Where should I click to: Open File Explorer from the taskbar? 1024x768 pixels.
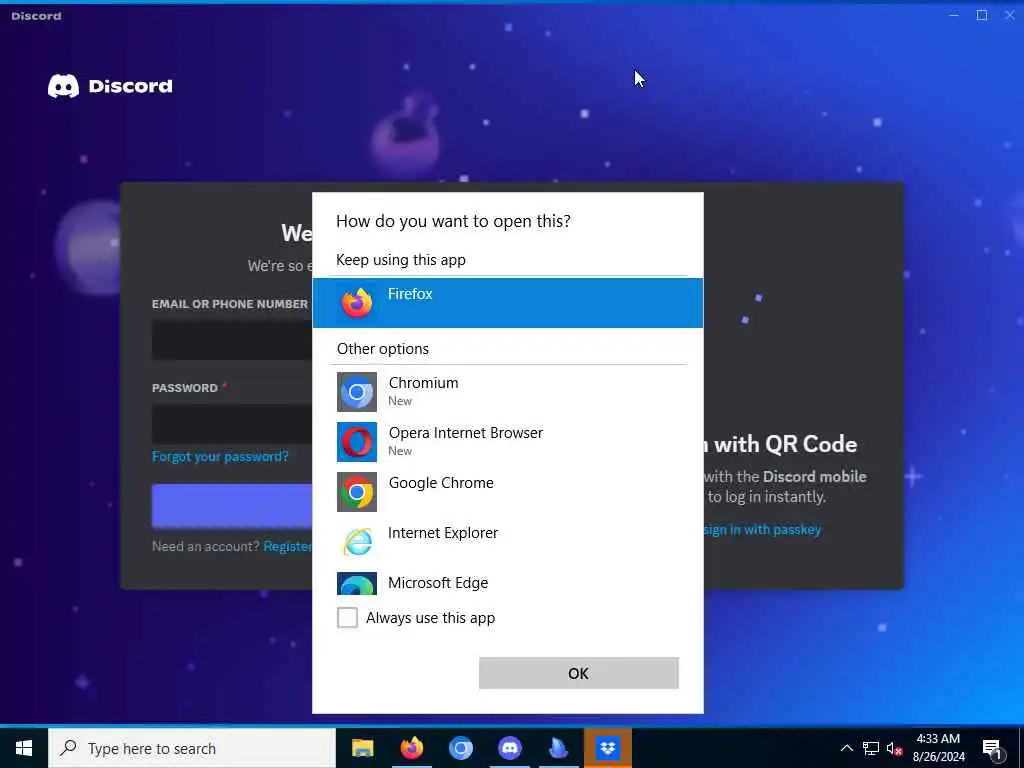click(x=362, y=748)
